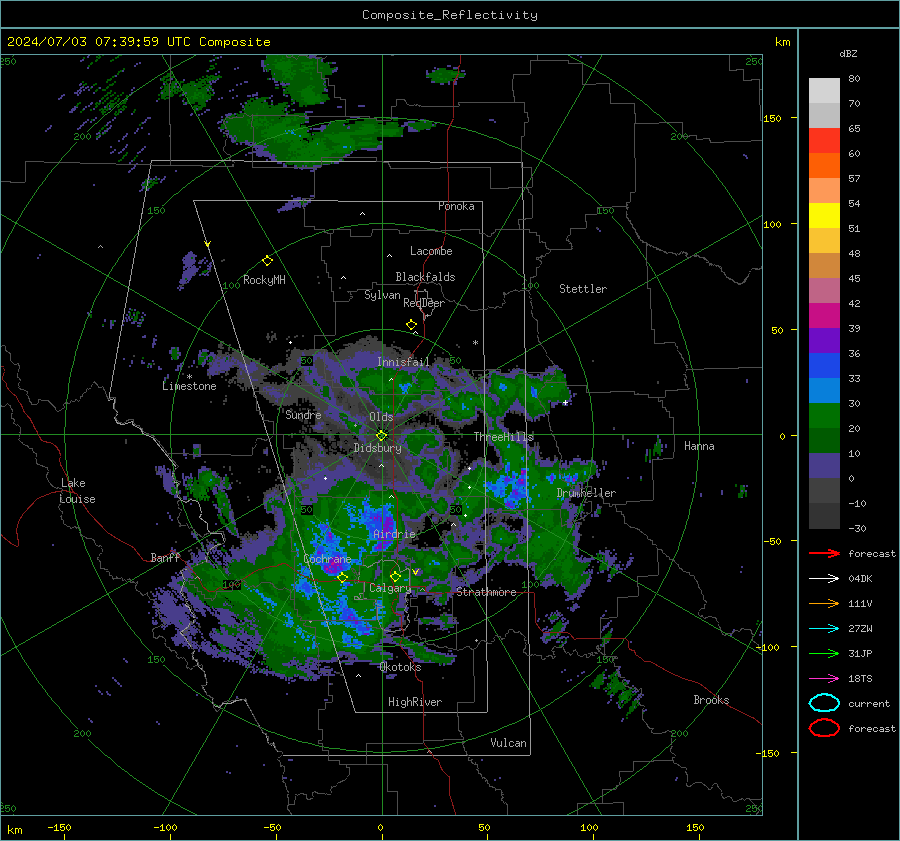Click the Innisfail city label

(403, 362)
